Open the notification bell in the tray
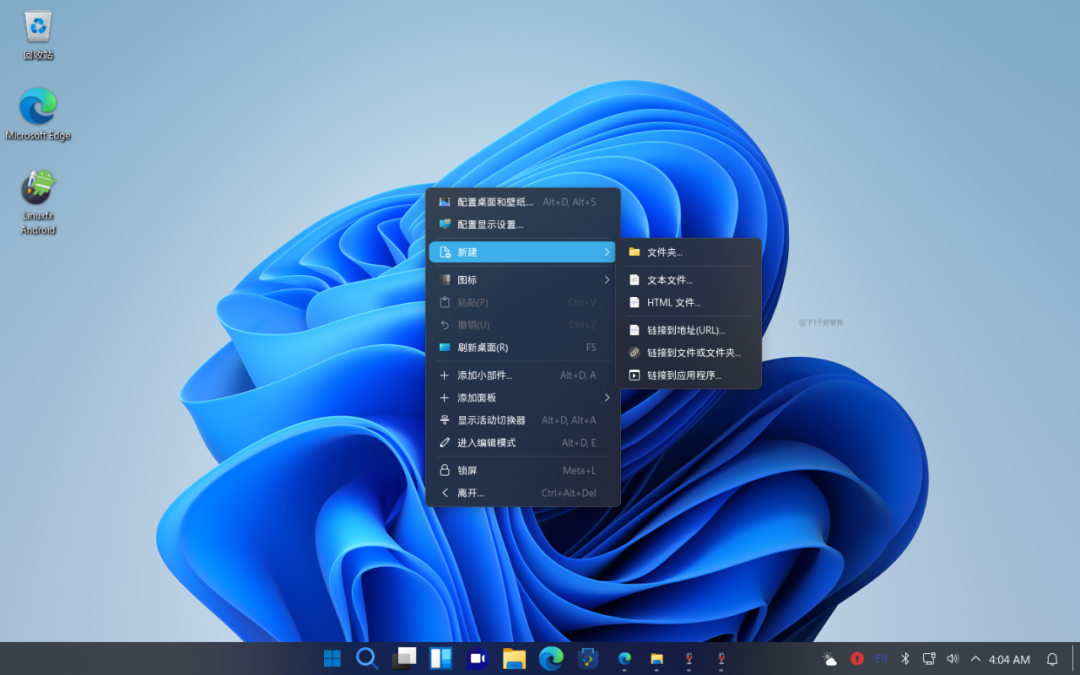 [x=1052, y=659]
